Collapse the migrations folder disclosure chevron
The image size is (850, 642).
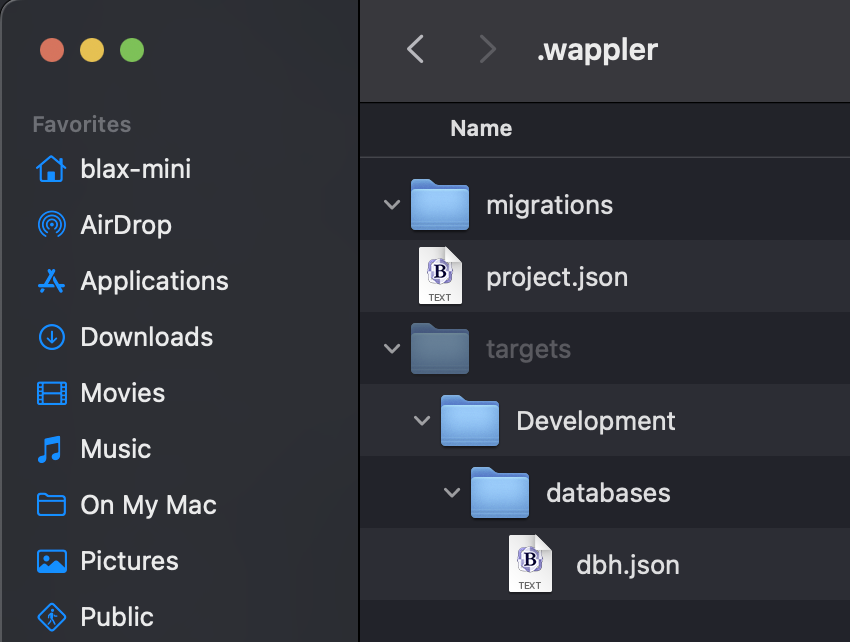392,204
